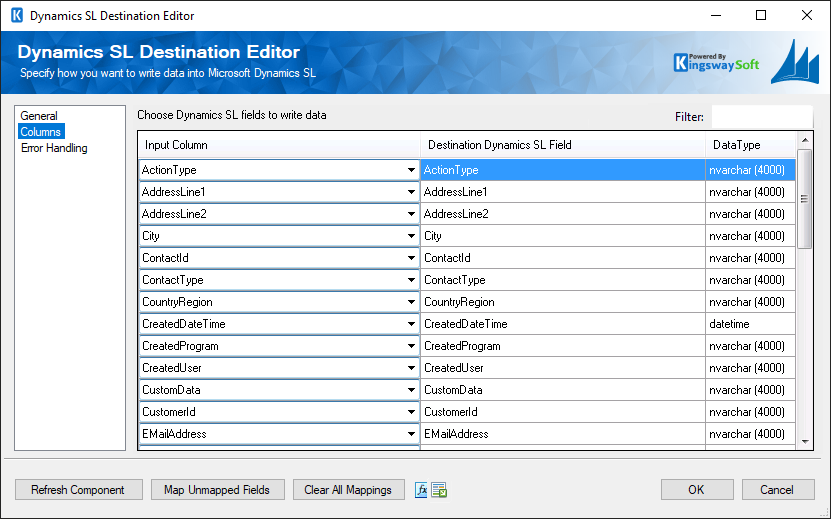Click the Cancel button
The height and width of the screenshot is (519, 831).
(x=777, y=490)
